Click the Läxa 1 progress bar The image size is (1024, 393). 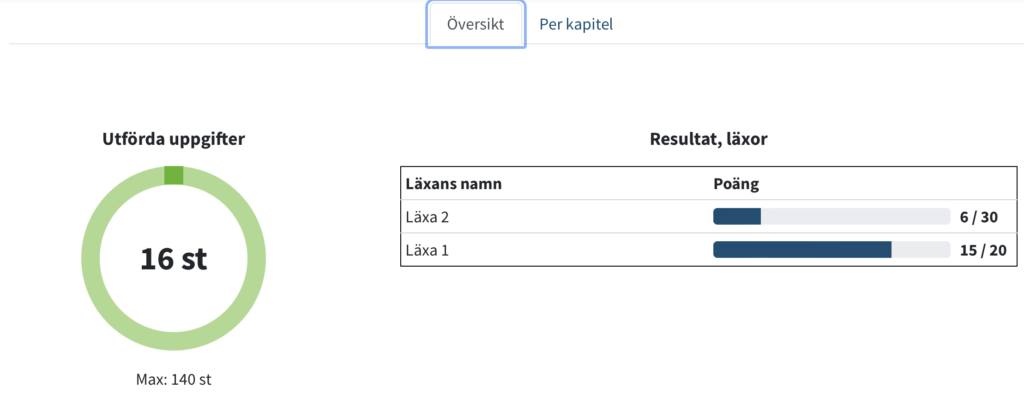pyautogui.click(x=831, y=249)
